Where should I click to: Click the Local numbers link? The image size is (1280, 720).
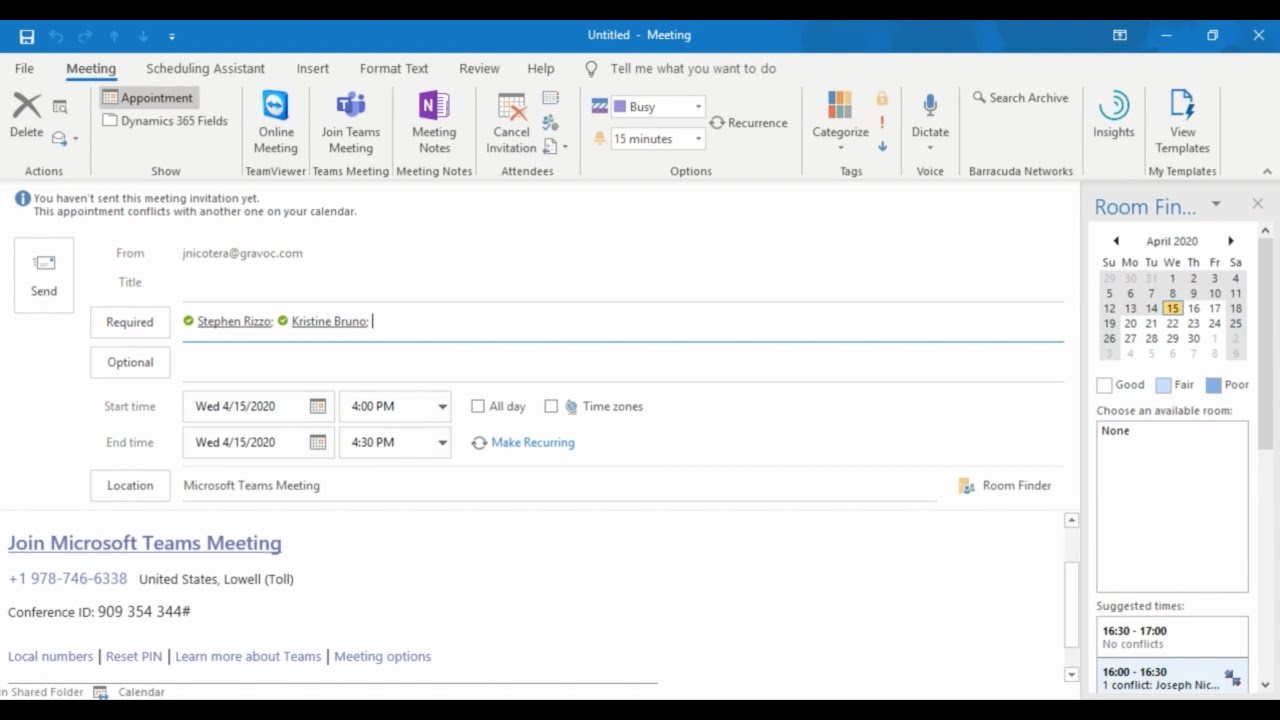(50, 656)
